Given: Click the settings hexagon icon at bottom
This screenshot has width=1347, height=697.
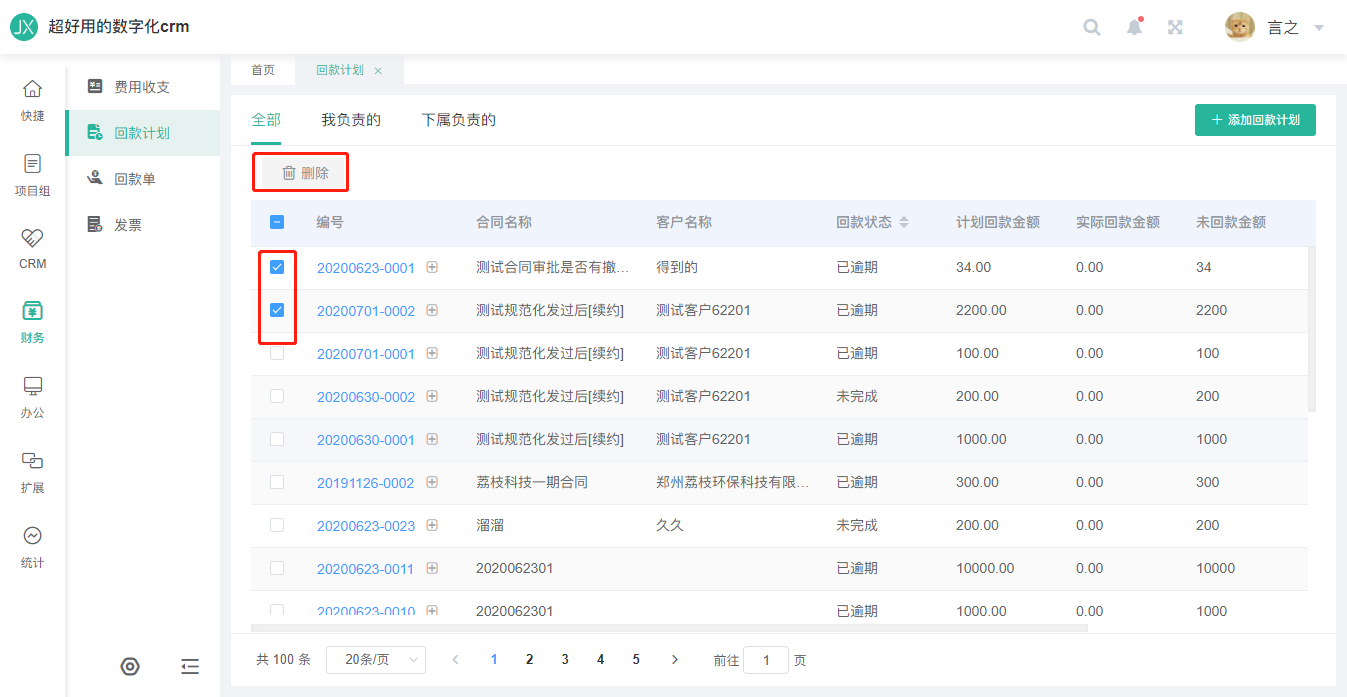Looking at the screenshot, I should (130, 667).
